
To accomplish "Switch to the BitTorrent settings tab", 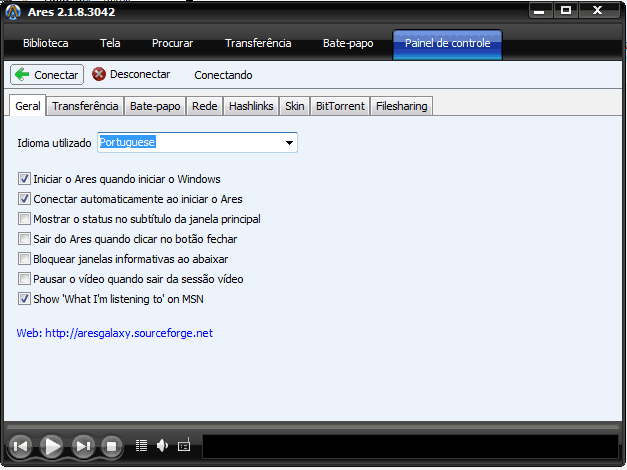I will click(340, 106).
